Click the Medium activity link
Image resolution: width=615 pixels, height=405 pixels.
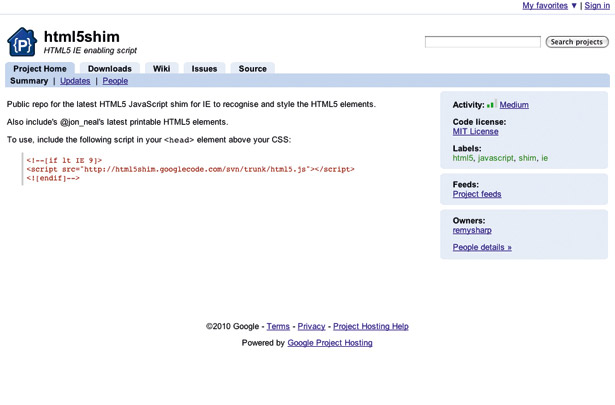coord(514,105)
